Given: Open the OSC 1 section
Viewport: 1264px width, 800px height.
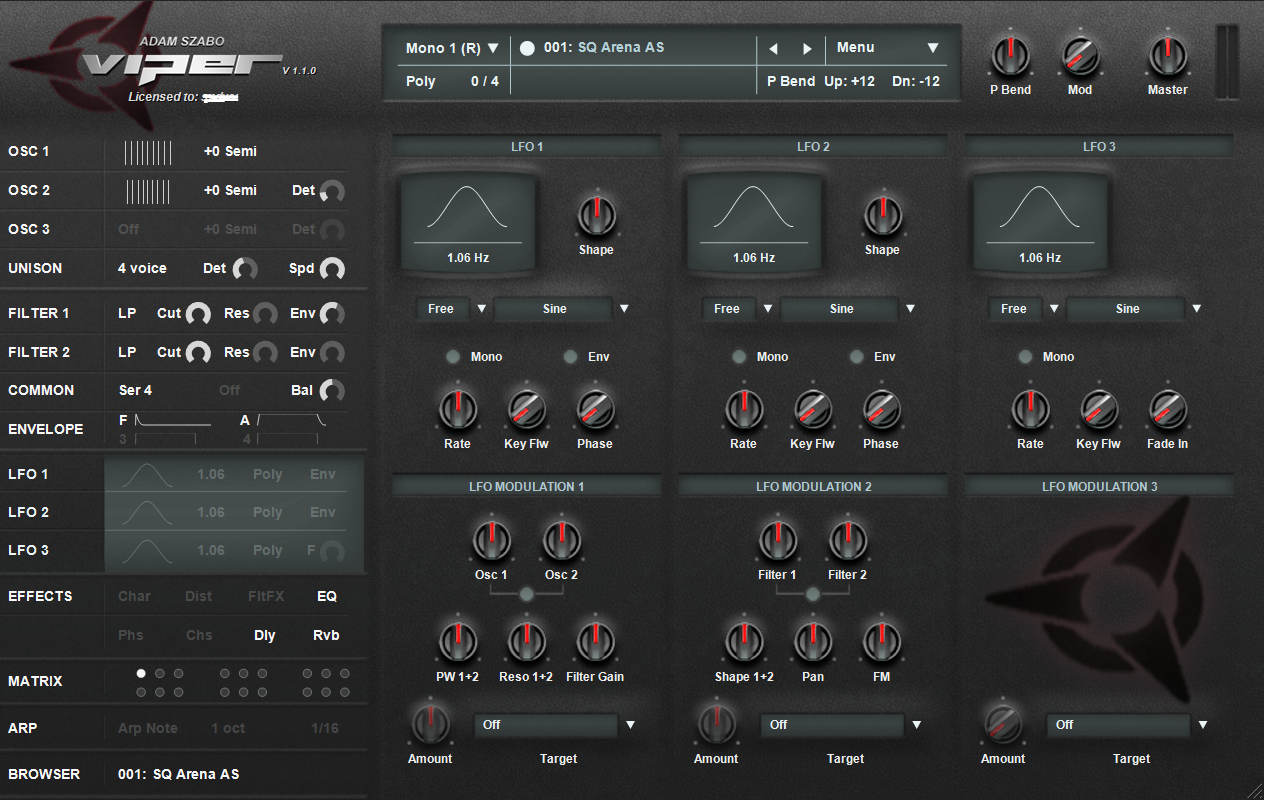Looking at the screenshot, I should pos(29,152).
